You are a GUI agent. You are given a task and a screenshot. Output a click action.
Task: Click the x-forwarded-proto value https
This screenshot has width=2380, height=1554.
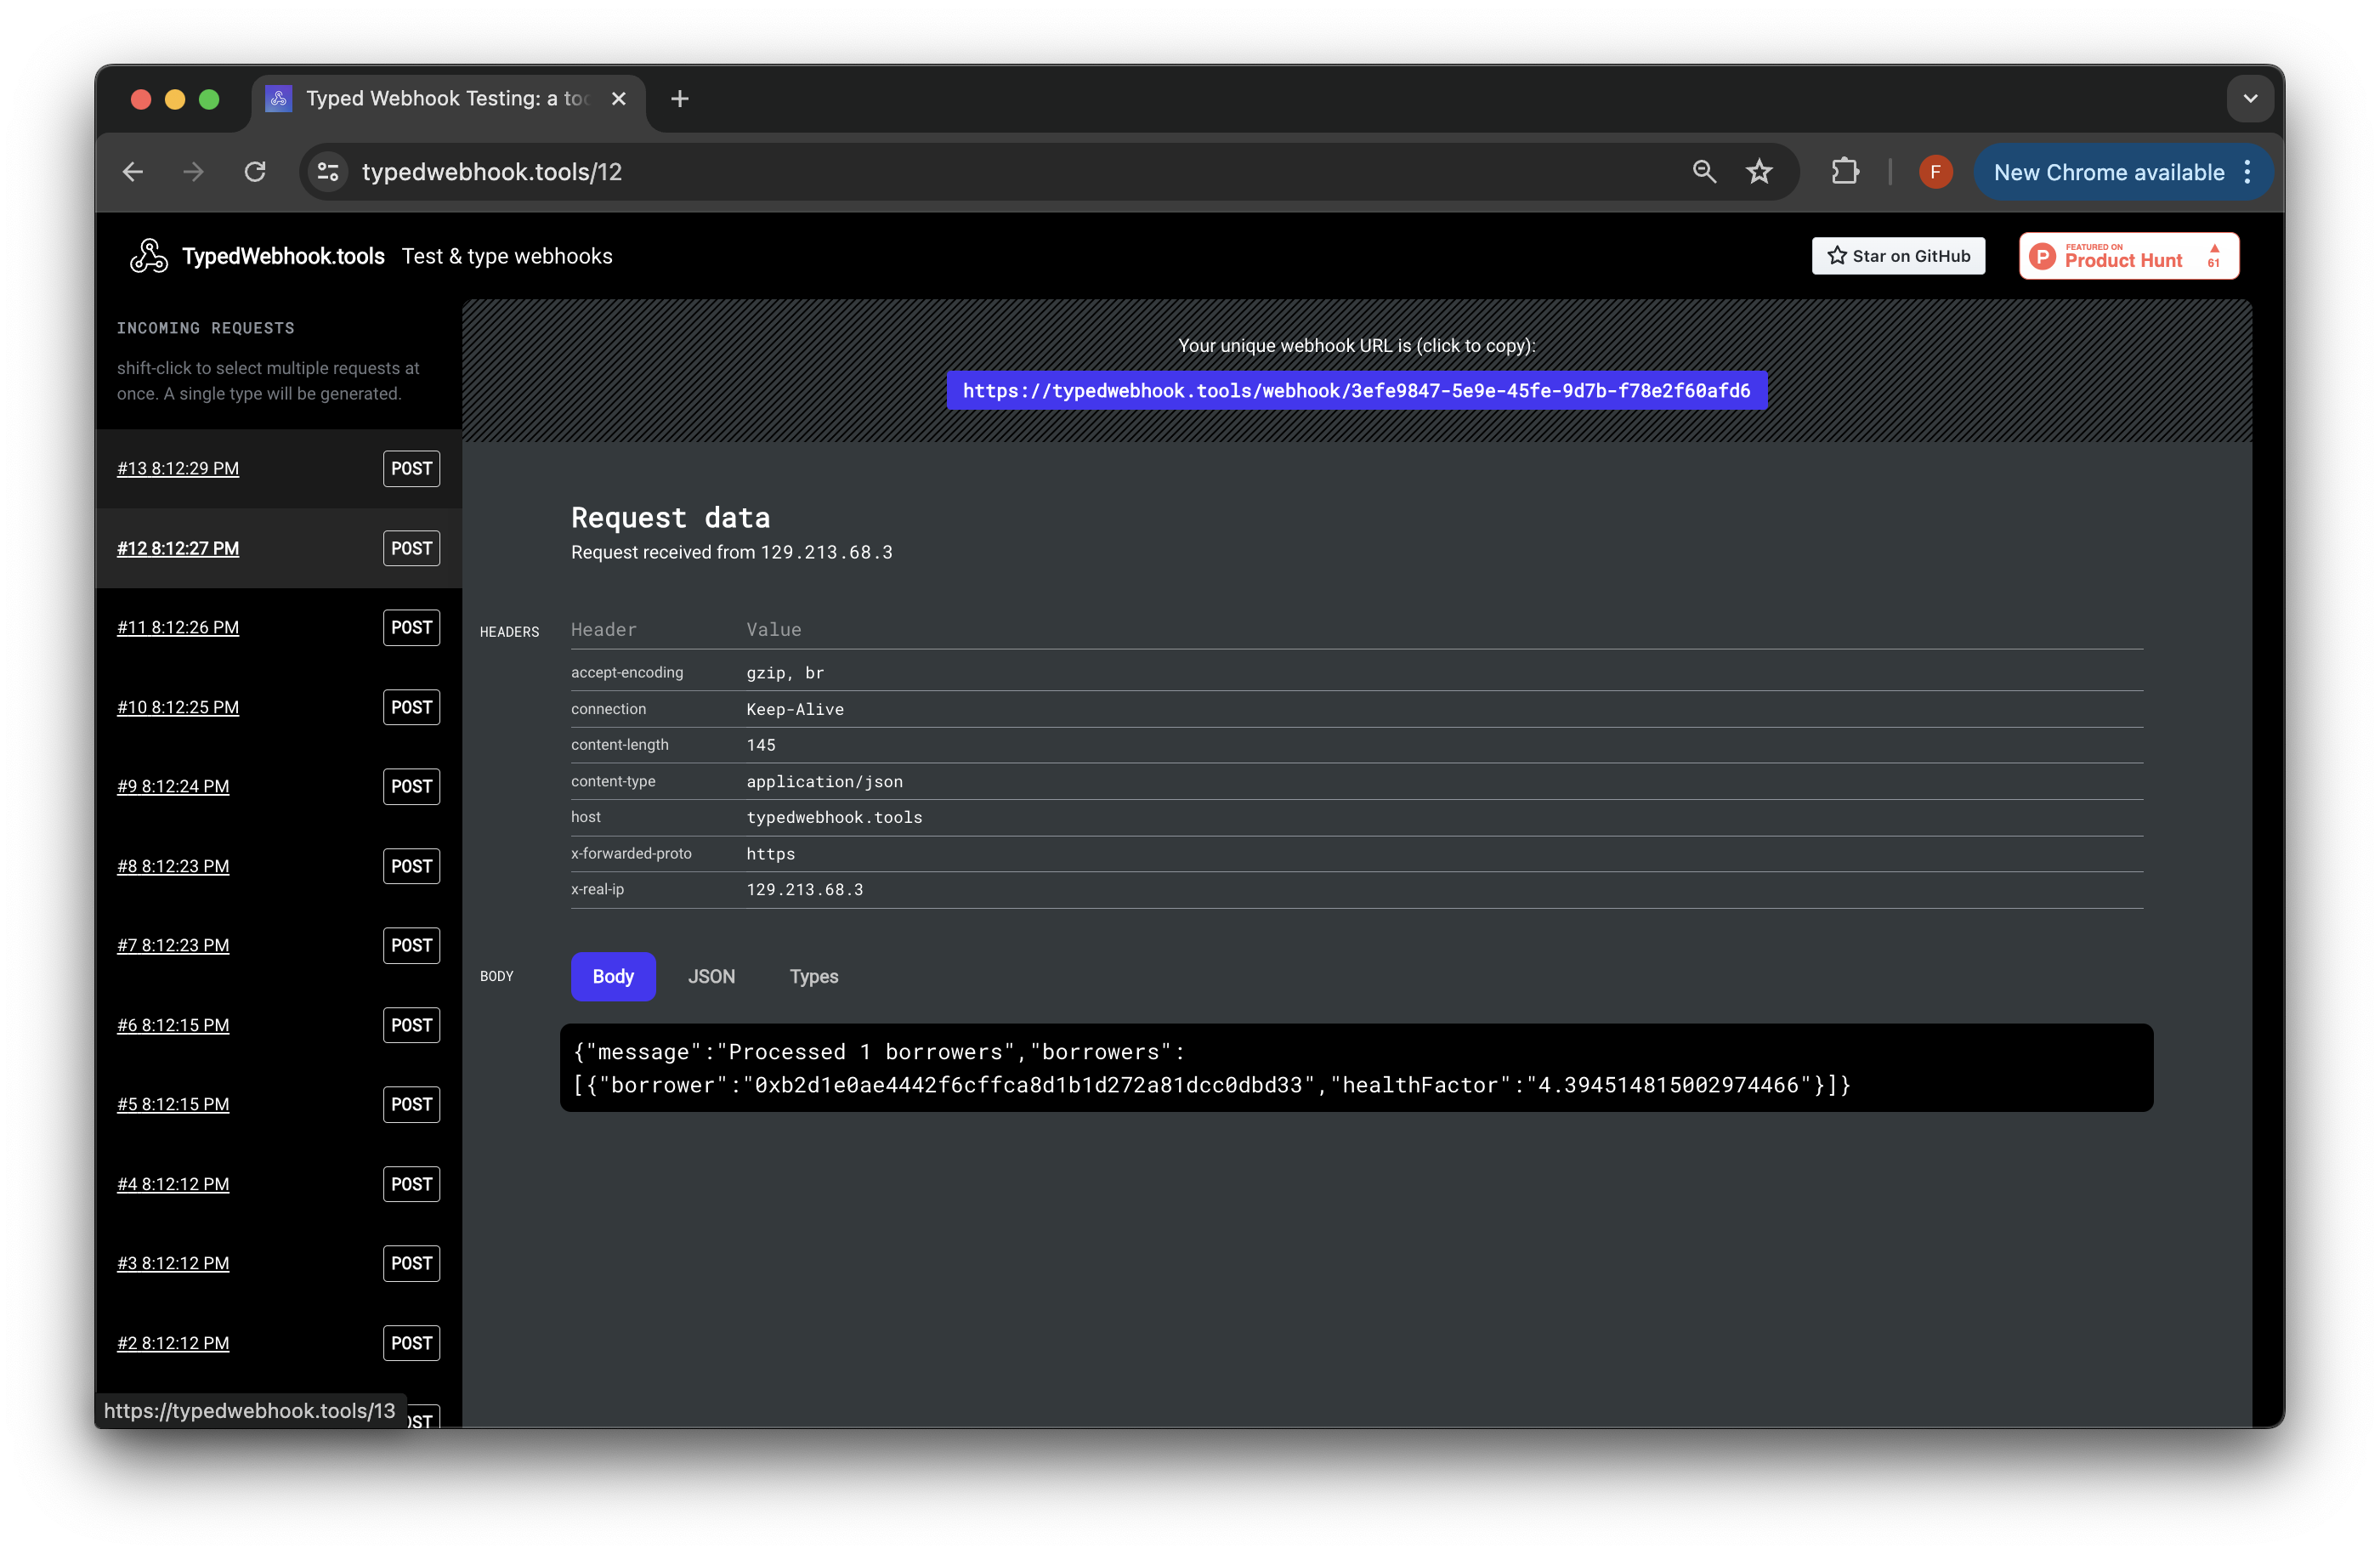tap(771, 854)
